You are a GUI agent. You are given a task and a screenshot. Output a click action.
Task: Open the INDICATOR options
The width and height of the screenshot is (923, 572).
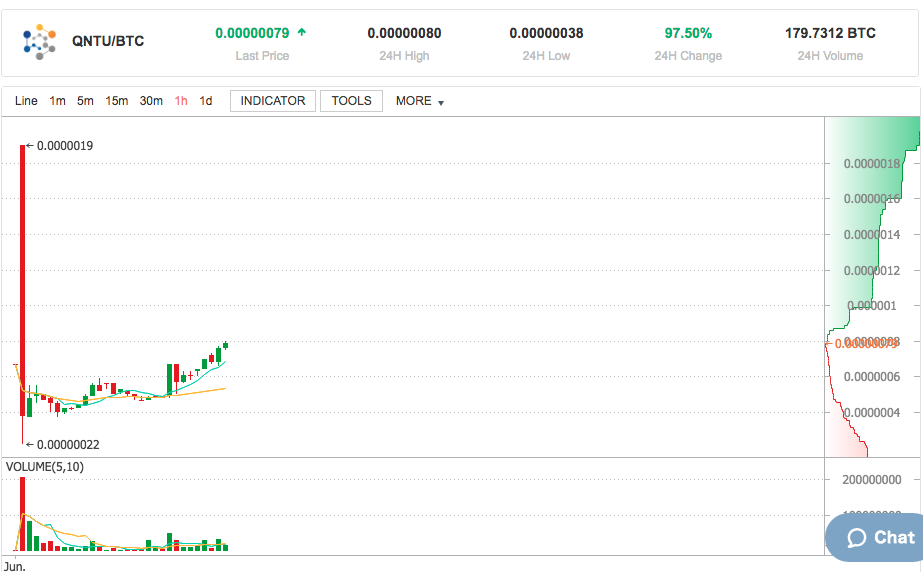273,101
